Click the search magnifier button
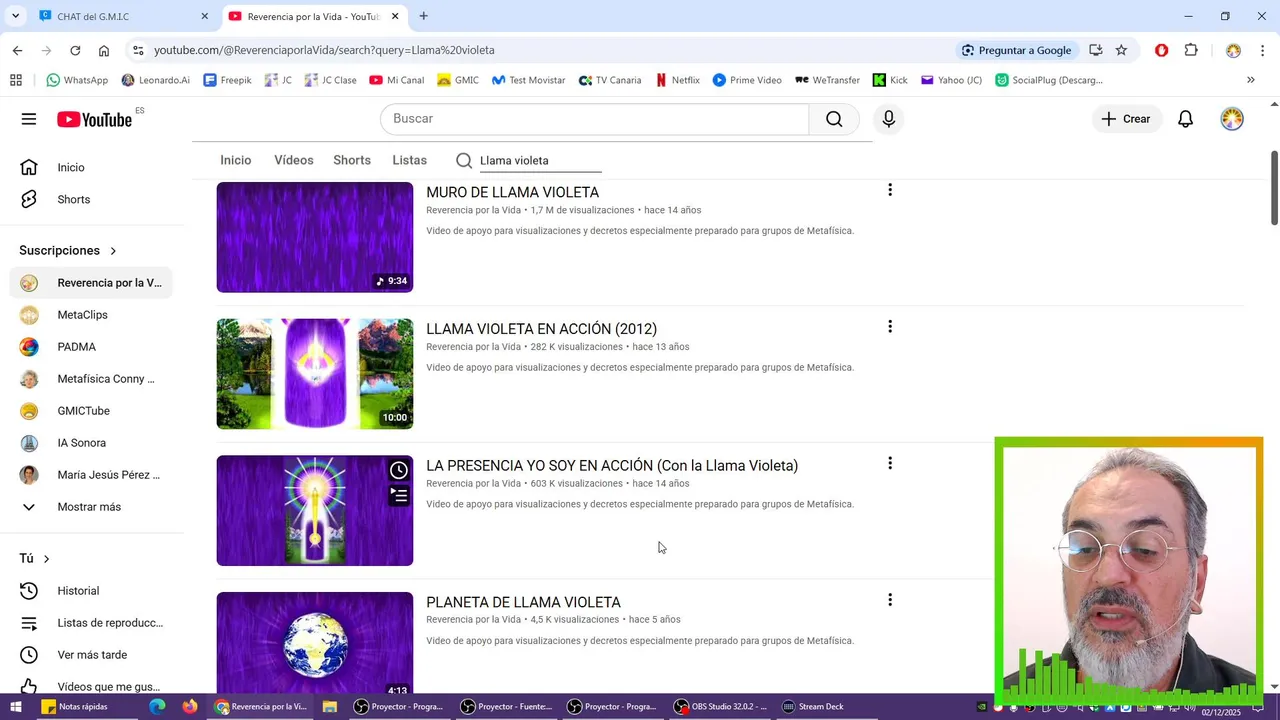The width and height of the screenshot is (1280, 720). [x=834, y=119]
